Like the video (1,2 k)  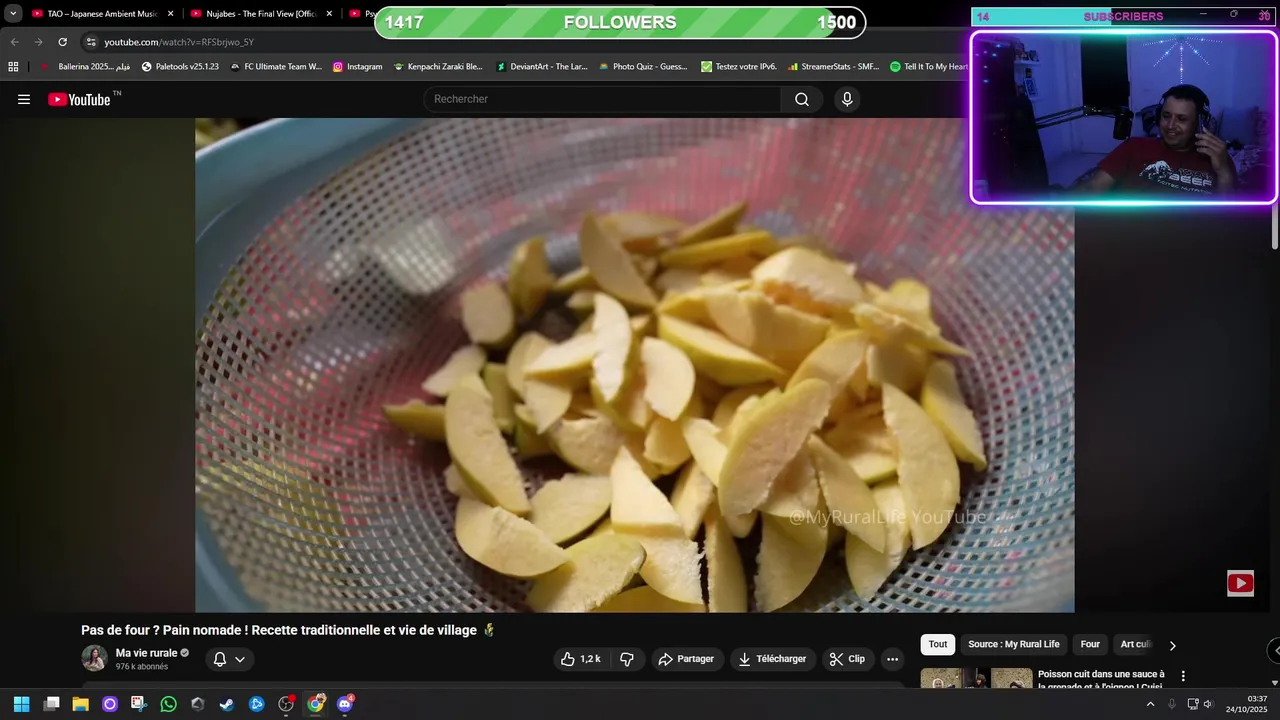pos(580,659)
